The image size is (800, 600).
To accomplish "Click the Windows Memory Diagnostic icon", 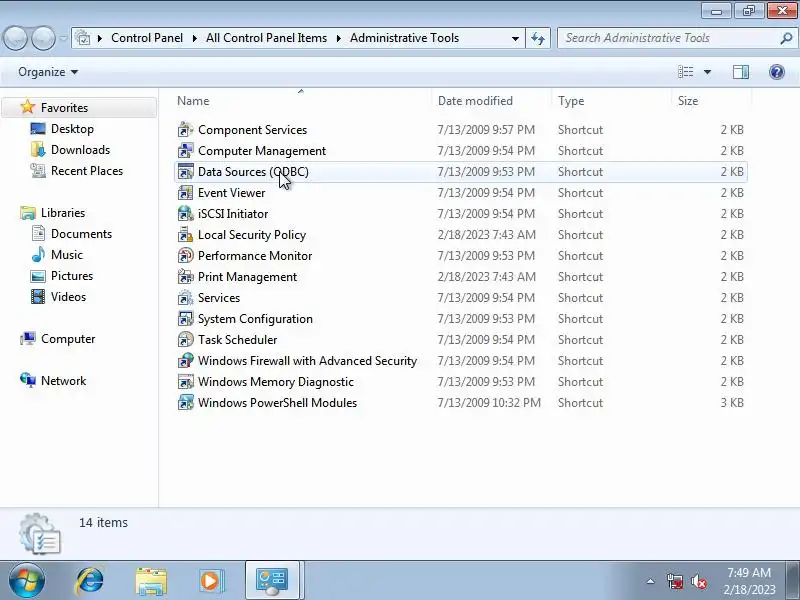I will click(x=185, y=381).
